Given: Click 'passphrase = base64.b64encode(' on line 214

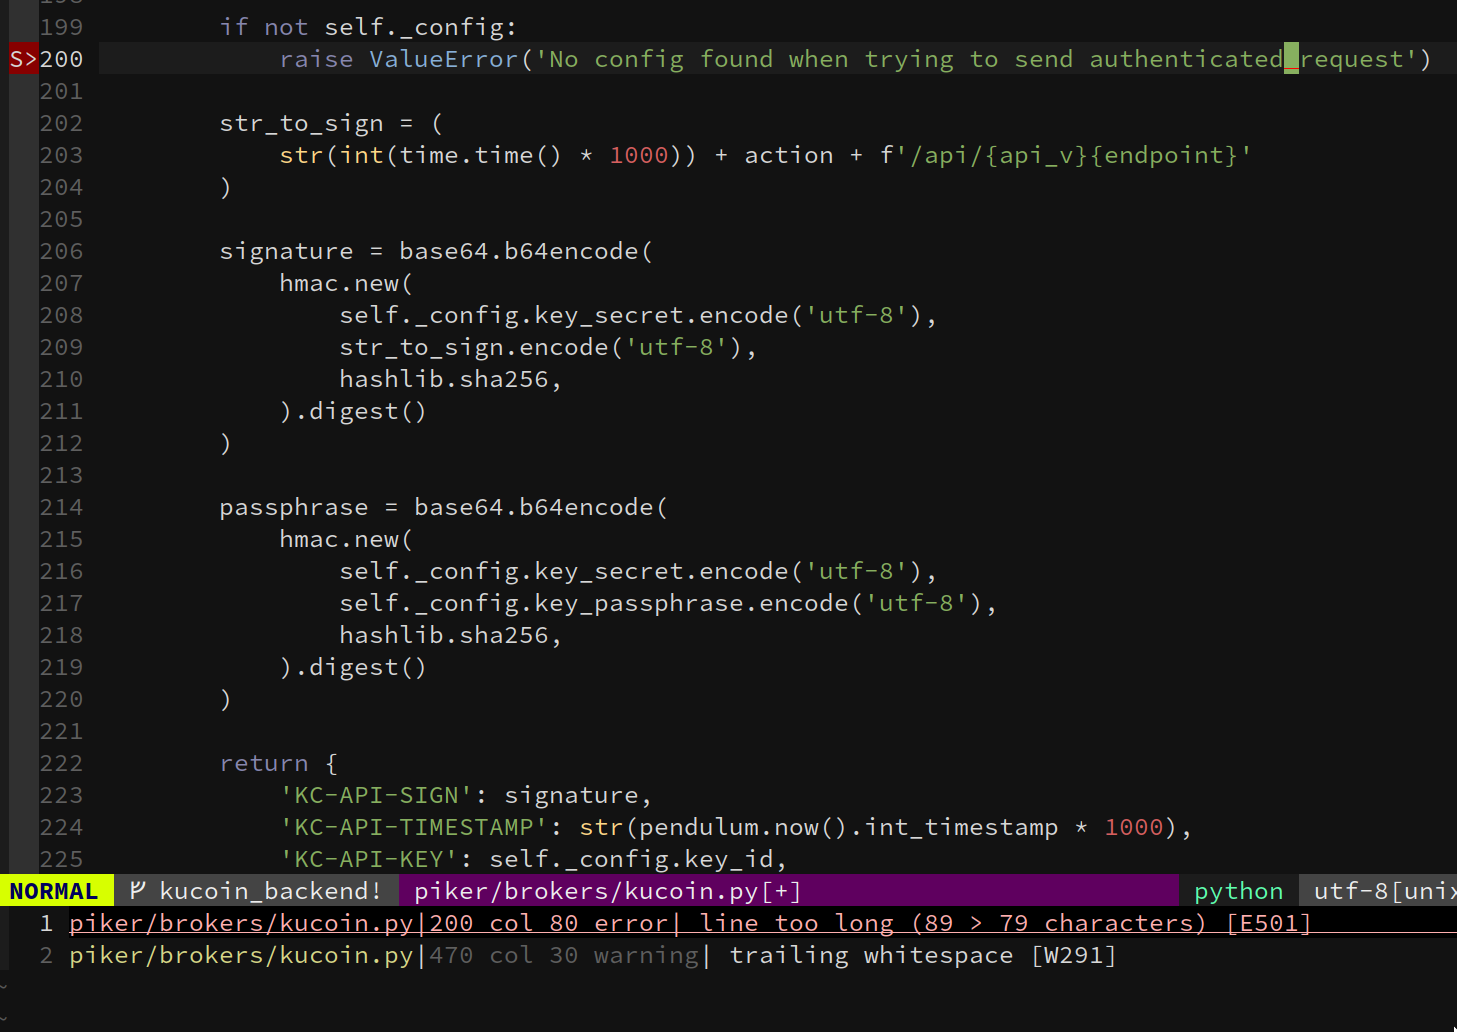Looking at the screenshot, I should point(443,507).
